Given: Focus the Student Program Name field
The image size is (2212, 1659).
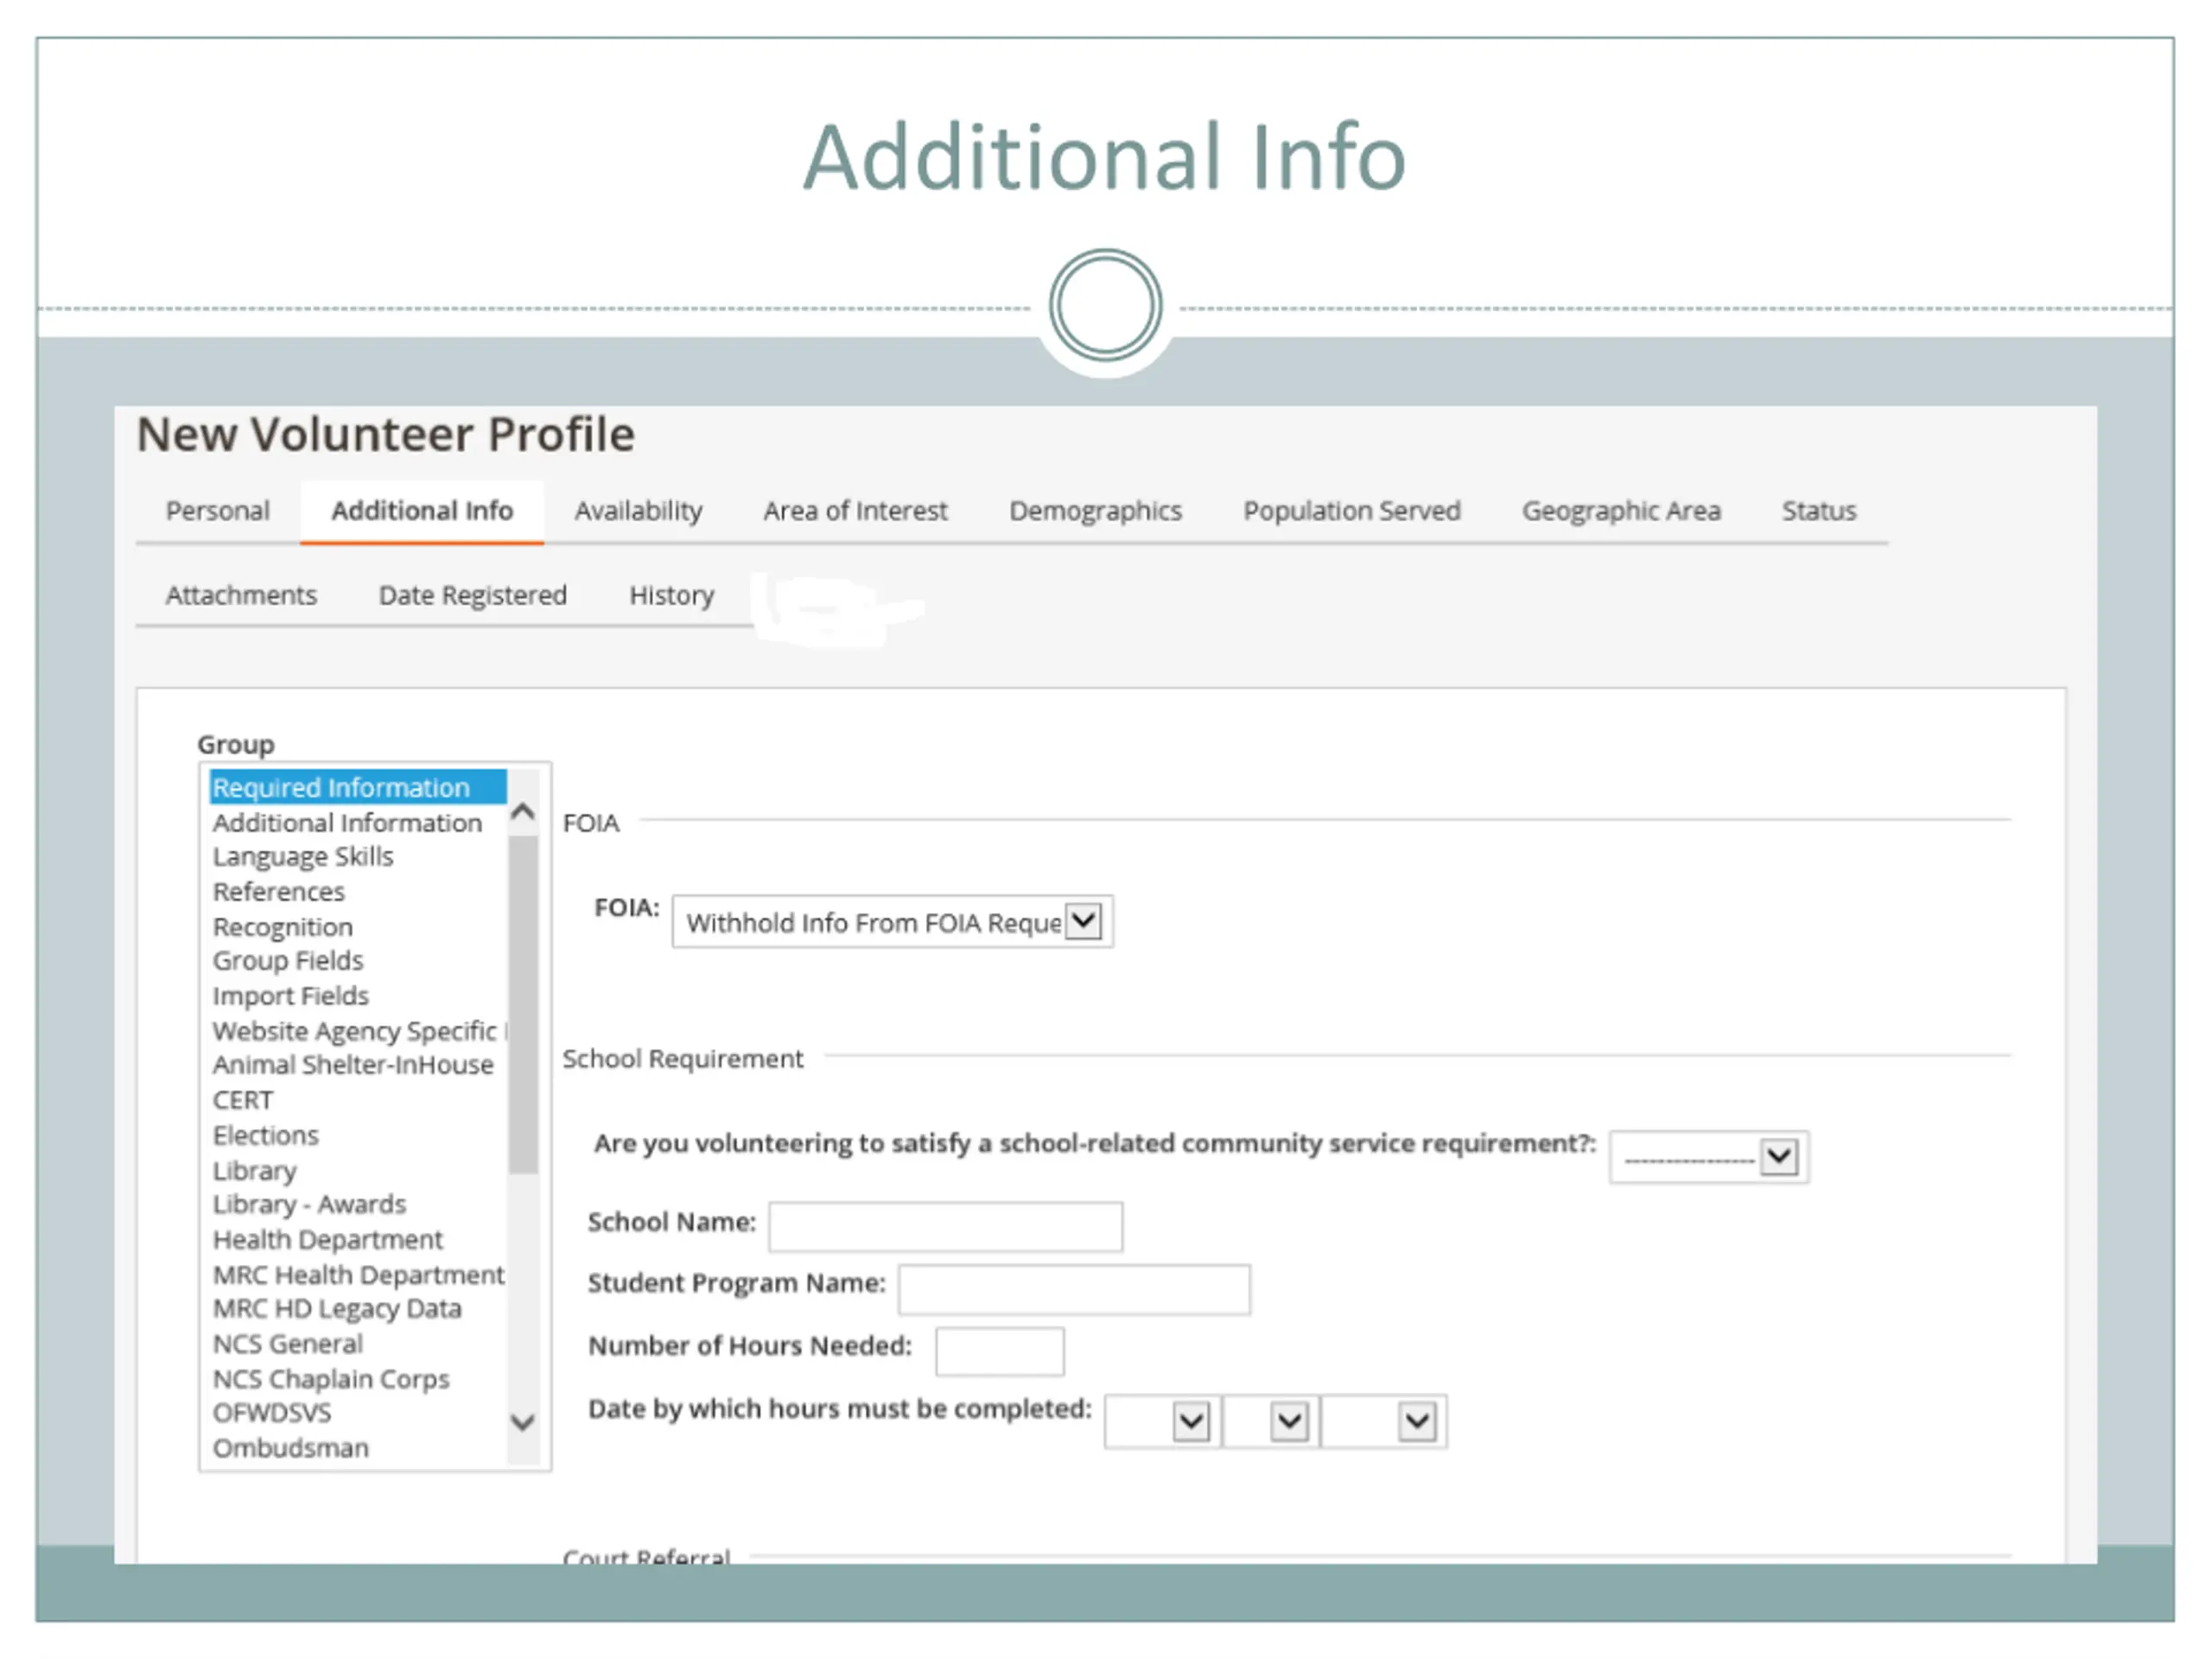Looking at the screenshot, I should tap(1073, 1289).
